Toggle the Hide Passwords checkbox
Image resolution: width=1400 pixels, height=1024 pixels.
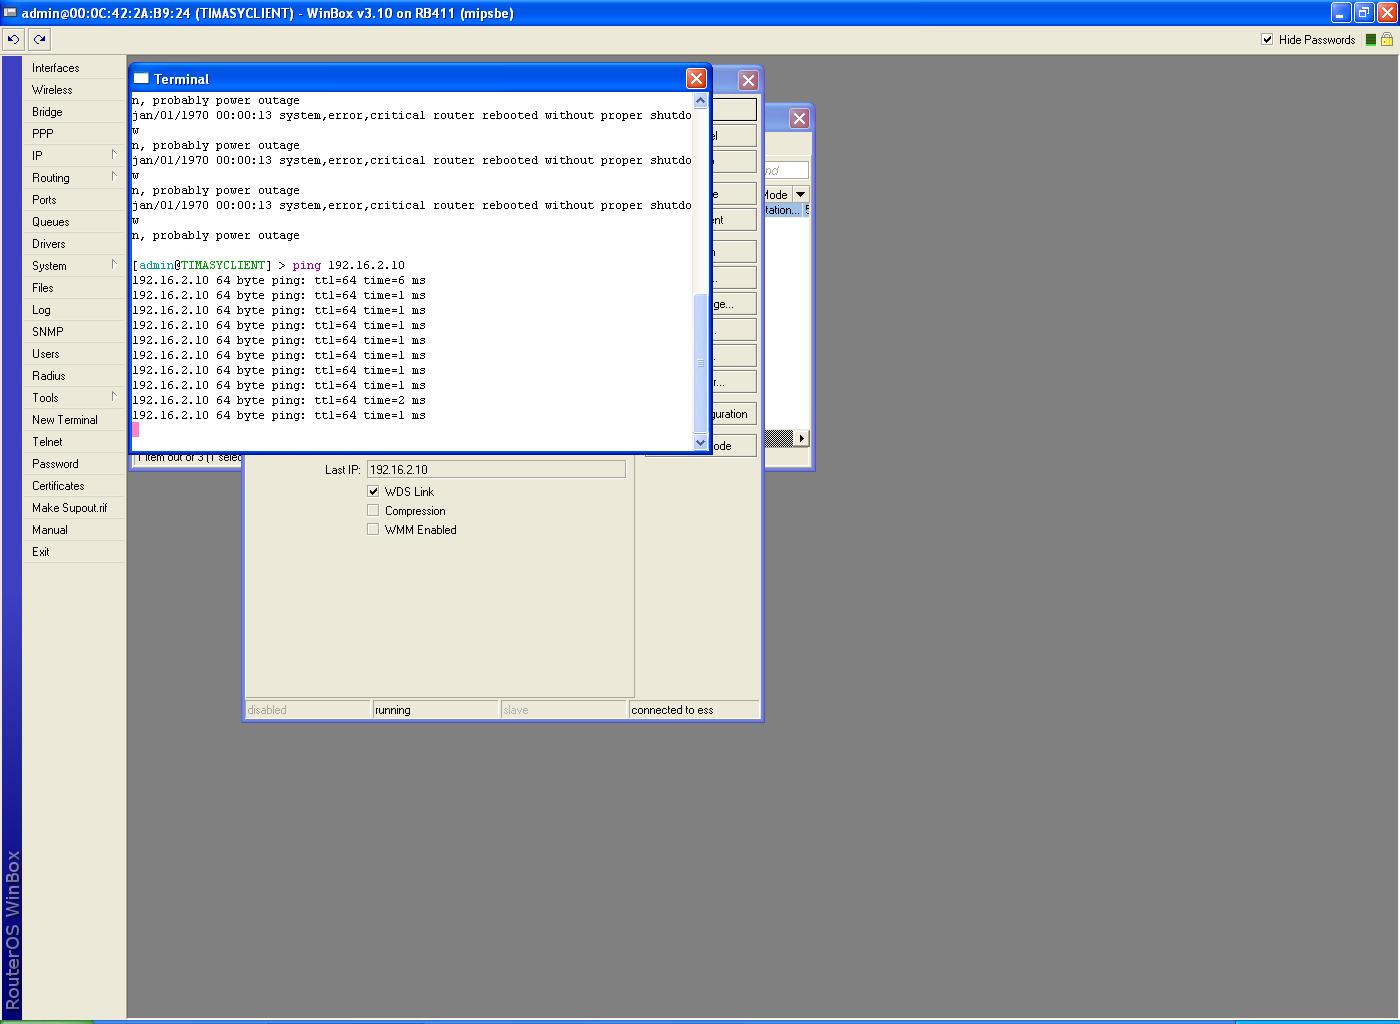click(x=1267, y=39)
